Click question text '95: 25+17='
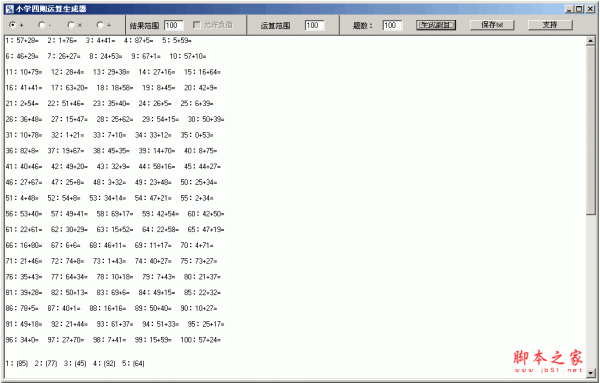The image size is (600, 383). (x=206, y=324)
